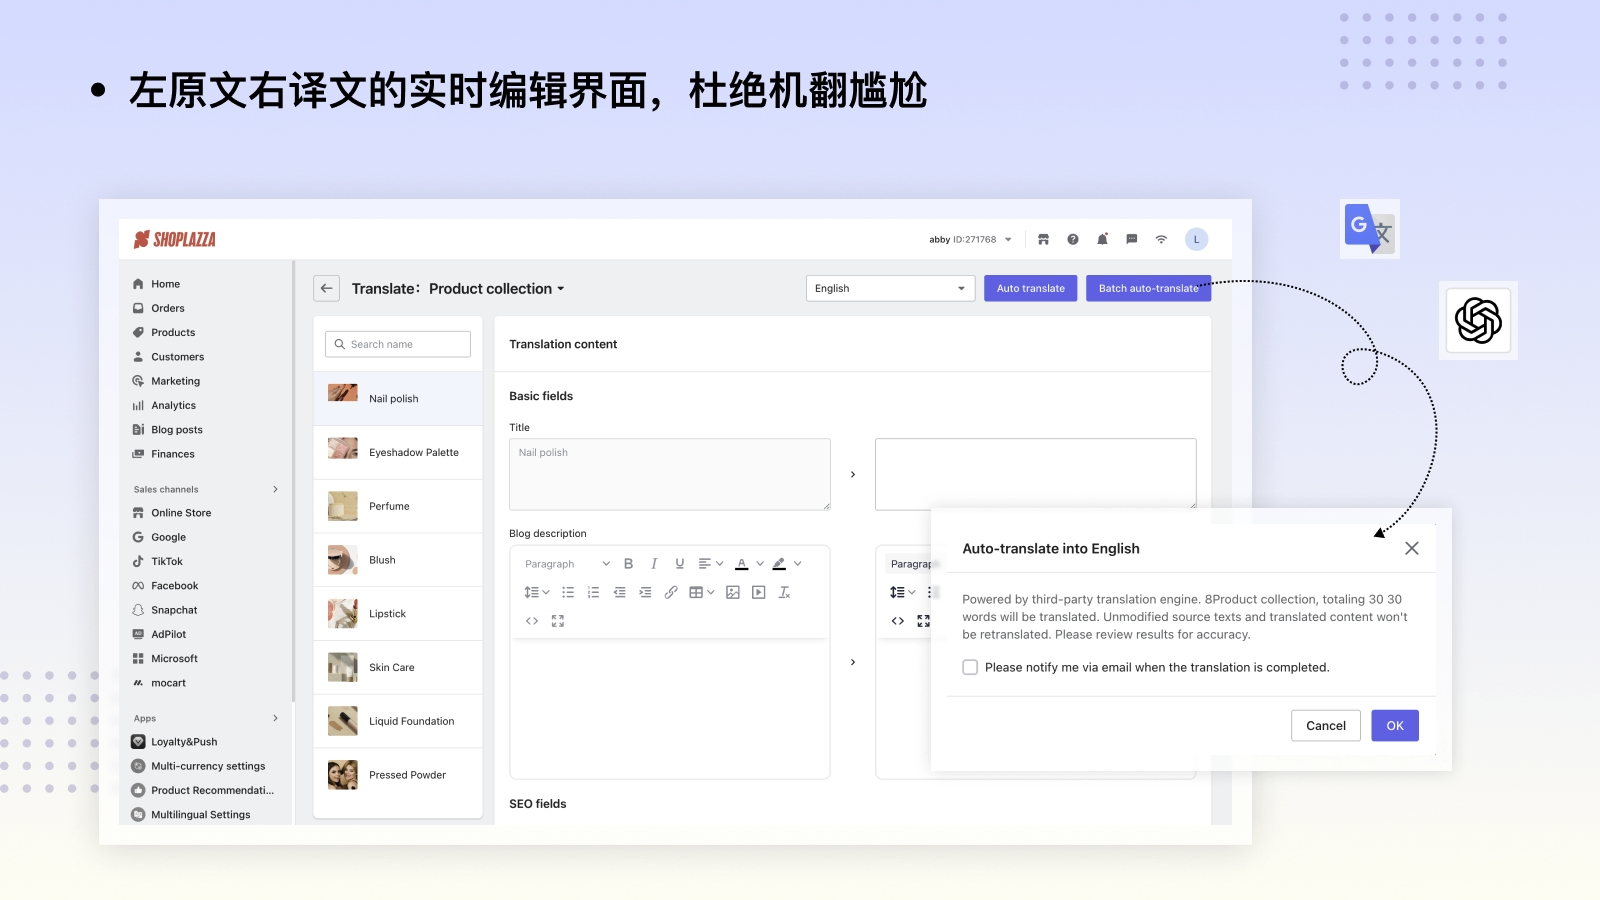Expand the editor to fullscreen mode
1600x900 pixels.
coord(557,620)
